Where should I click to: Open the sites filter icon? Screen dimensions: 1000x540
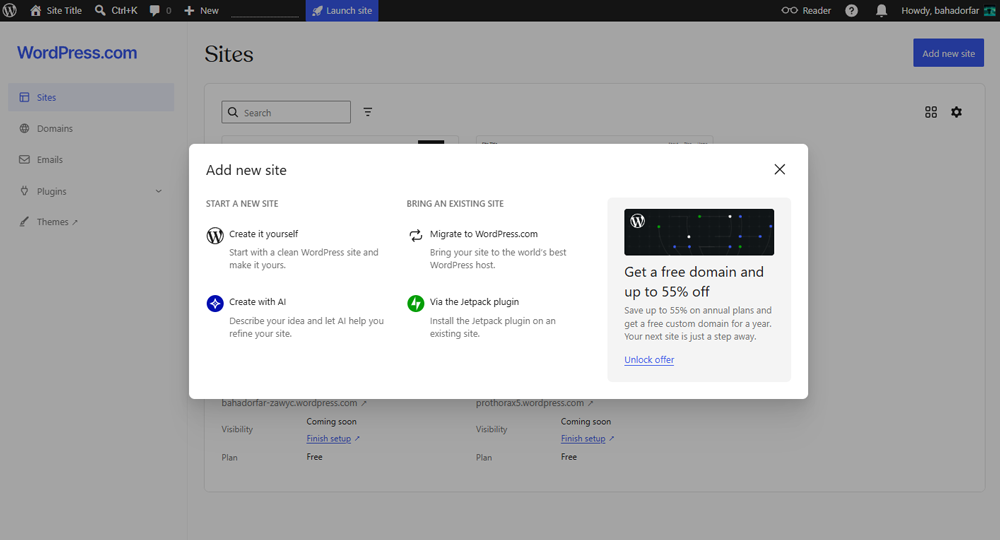click(368, 112)
